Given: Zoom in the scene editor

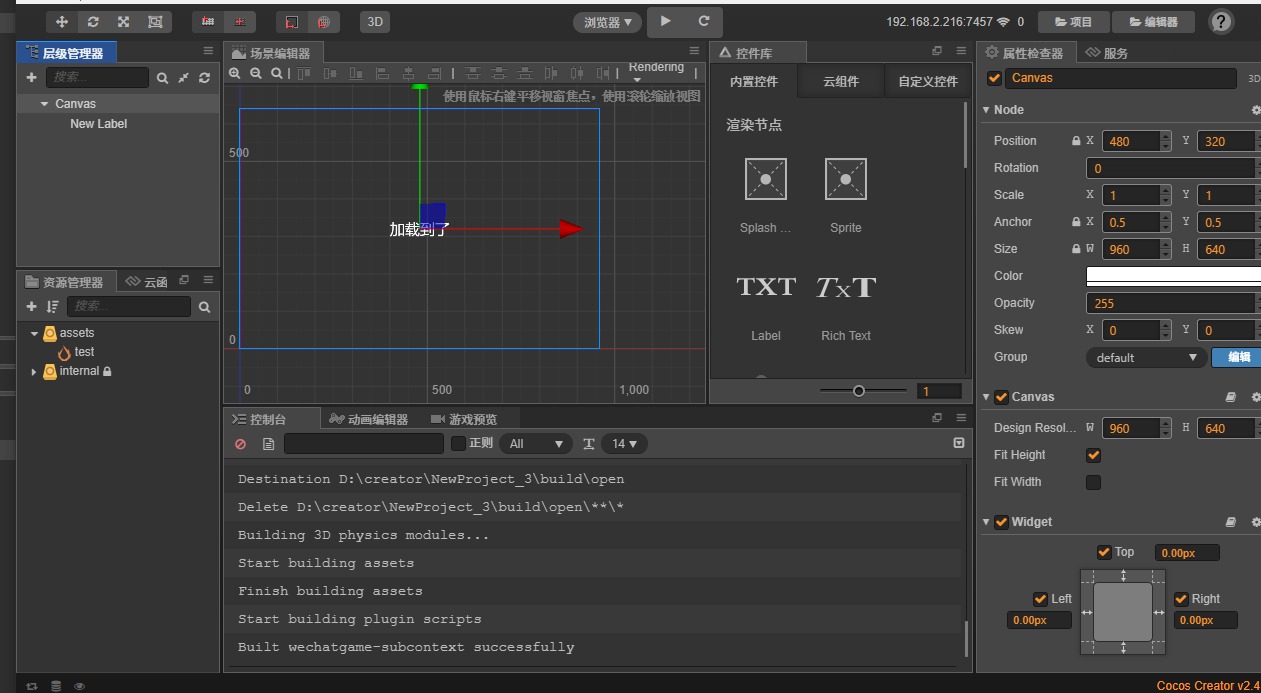Looking at the screenshot, I should pos(235,73).
